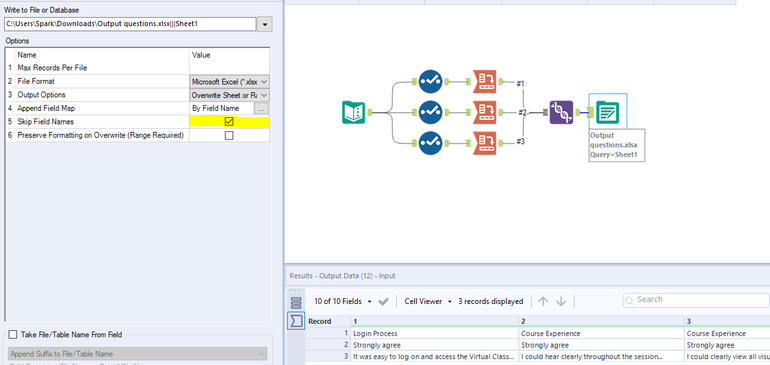Click column header 2 in Results
Image resolution: width=770 pixels, height=365 pixels.
602,321
